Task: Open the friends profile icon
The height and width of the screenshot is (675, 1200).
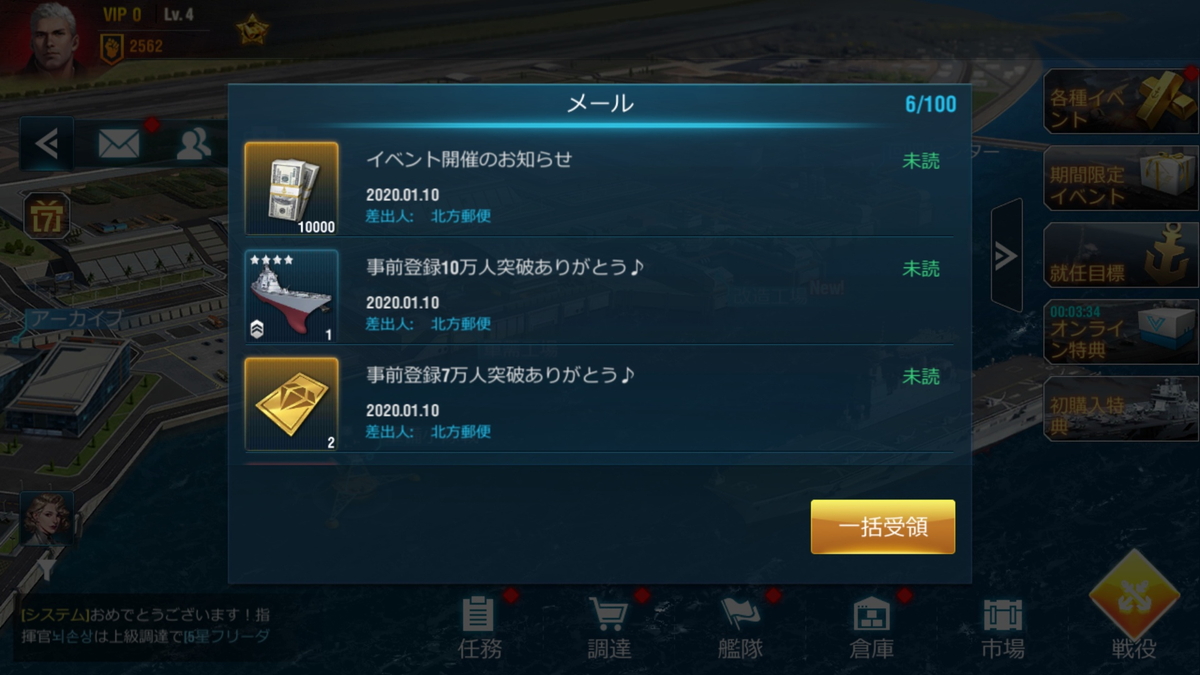Action: pos(192,145)
